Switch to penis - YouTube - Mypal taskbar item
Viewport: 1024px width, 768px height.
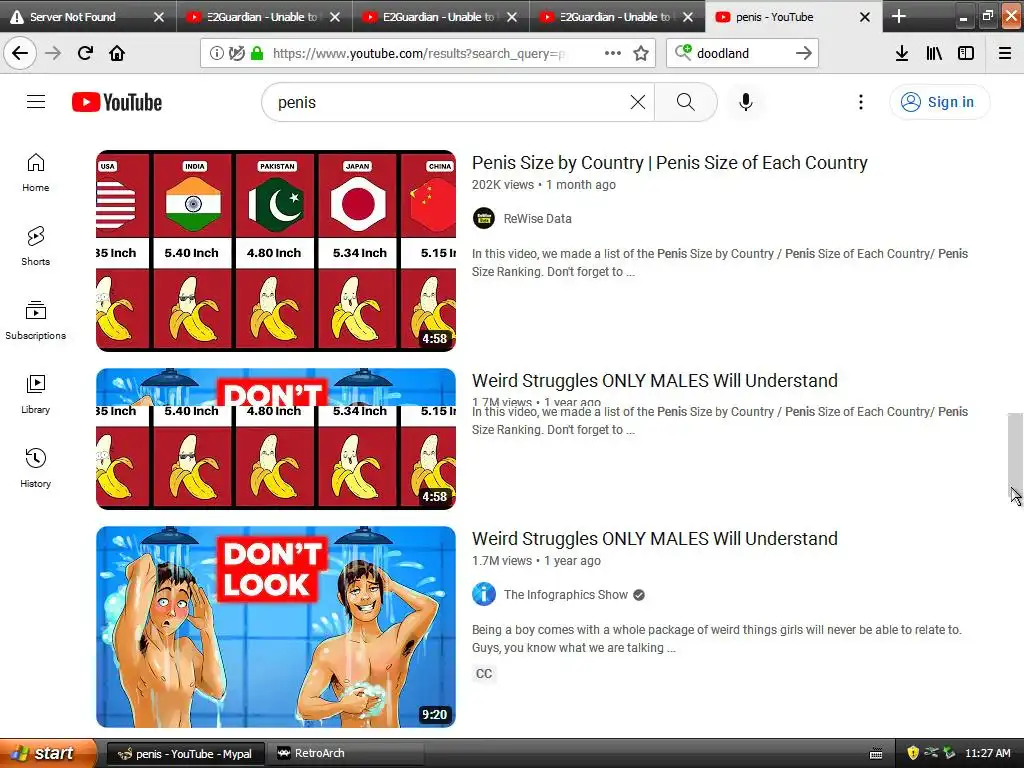[185, 754]
